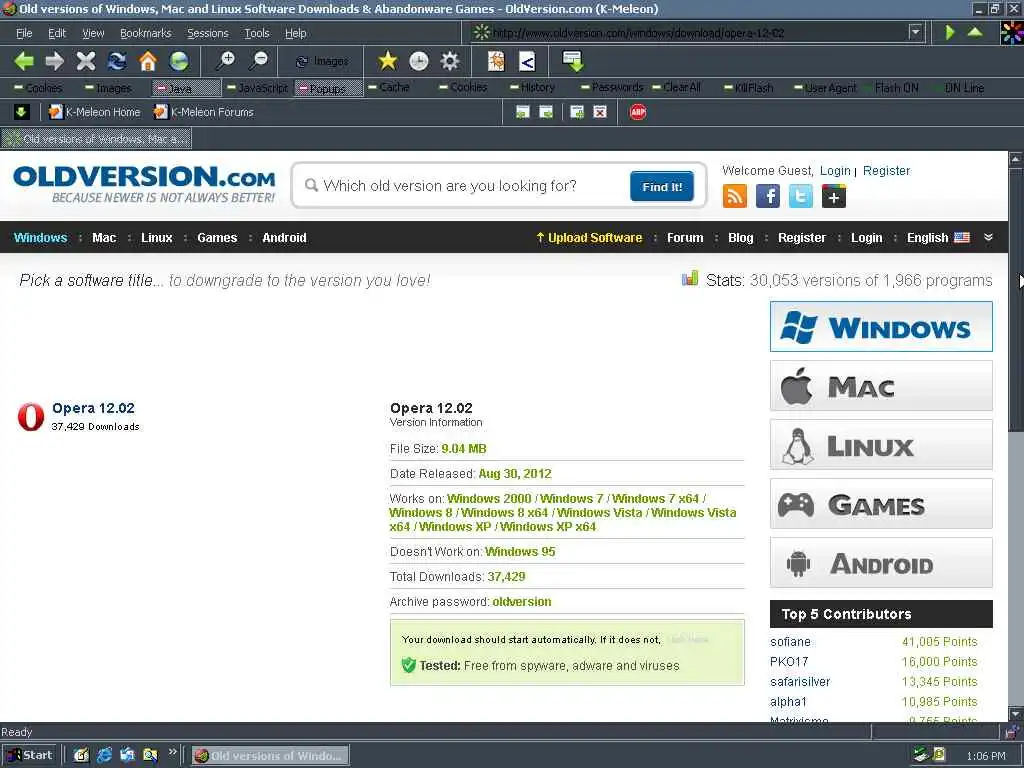Image resolution: width=1024 pixels, height=768 pixels.
Task: Toggle the Images button with refresh icon
Action: 322,61
